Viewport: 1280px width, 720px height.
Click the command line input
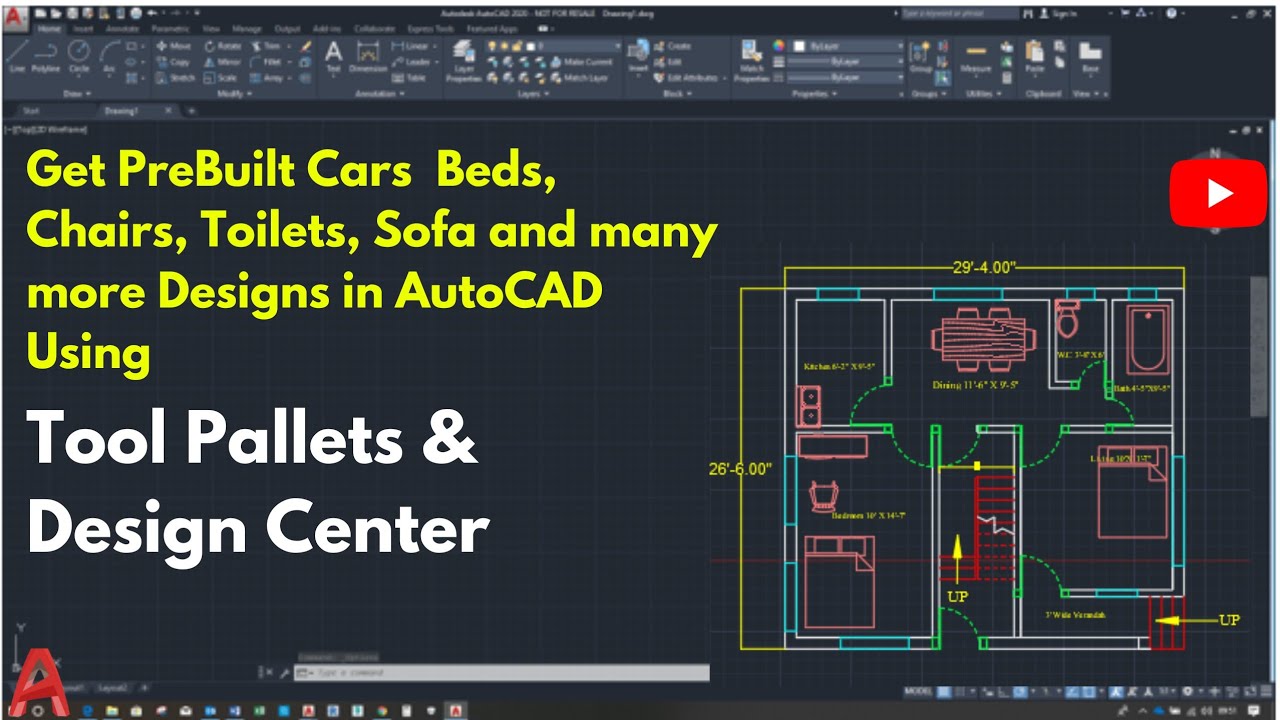(500, 673)
